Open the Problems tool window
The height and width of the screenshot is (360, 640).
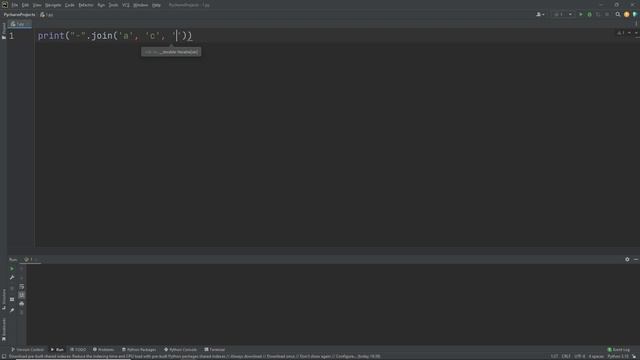coord(104,350)
